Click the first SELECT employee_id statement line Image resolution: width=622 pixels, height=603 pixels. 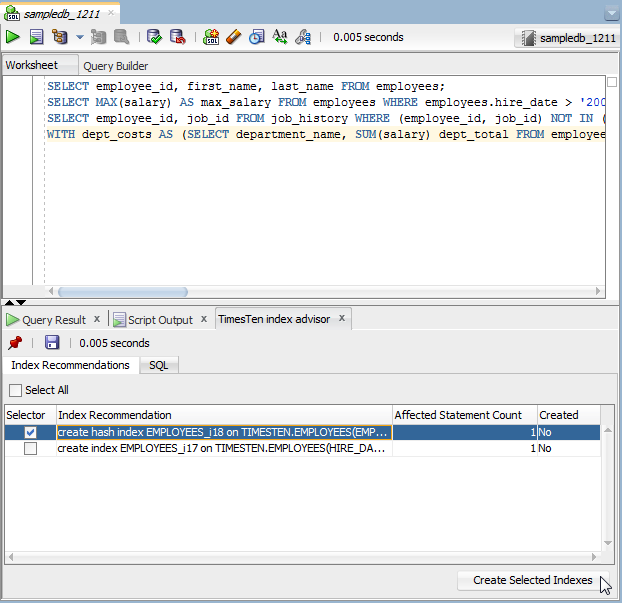[x=246, y=86]
